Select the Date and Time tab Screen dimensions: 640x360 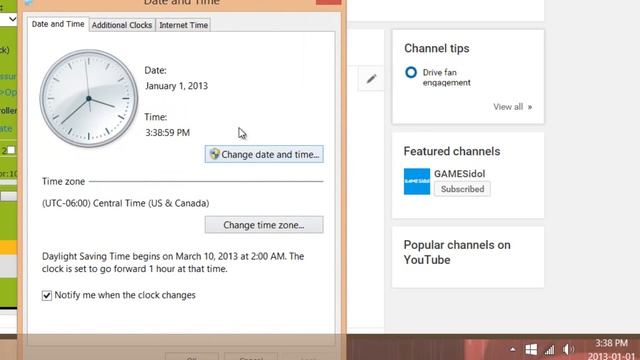pos(58,24)
